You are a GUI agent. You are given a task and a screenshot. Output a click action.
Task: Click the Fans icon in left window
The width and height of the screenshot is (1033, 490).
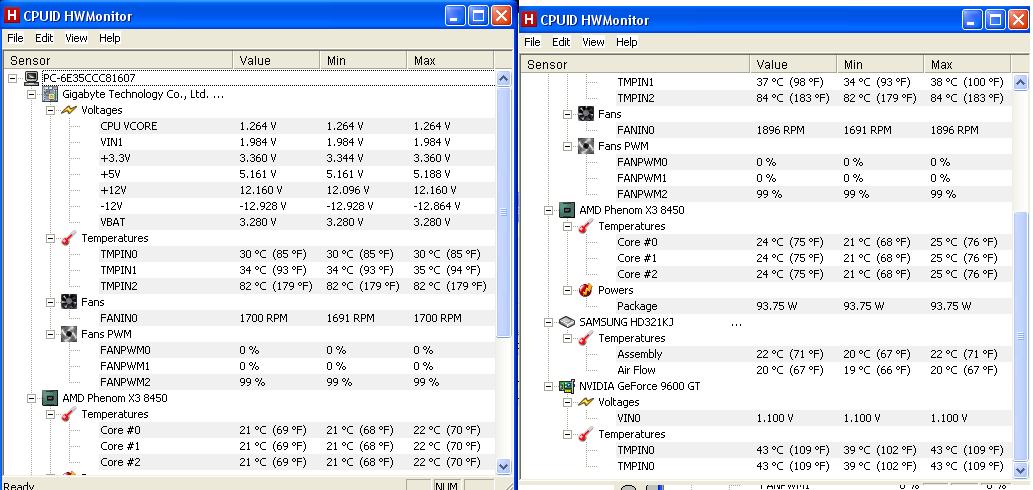pos(69,302)
